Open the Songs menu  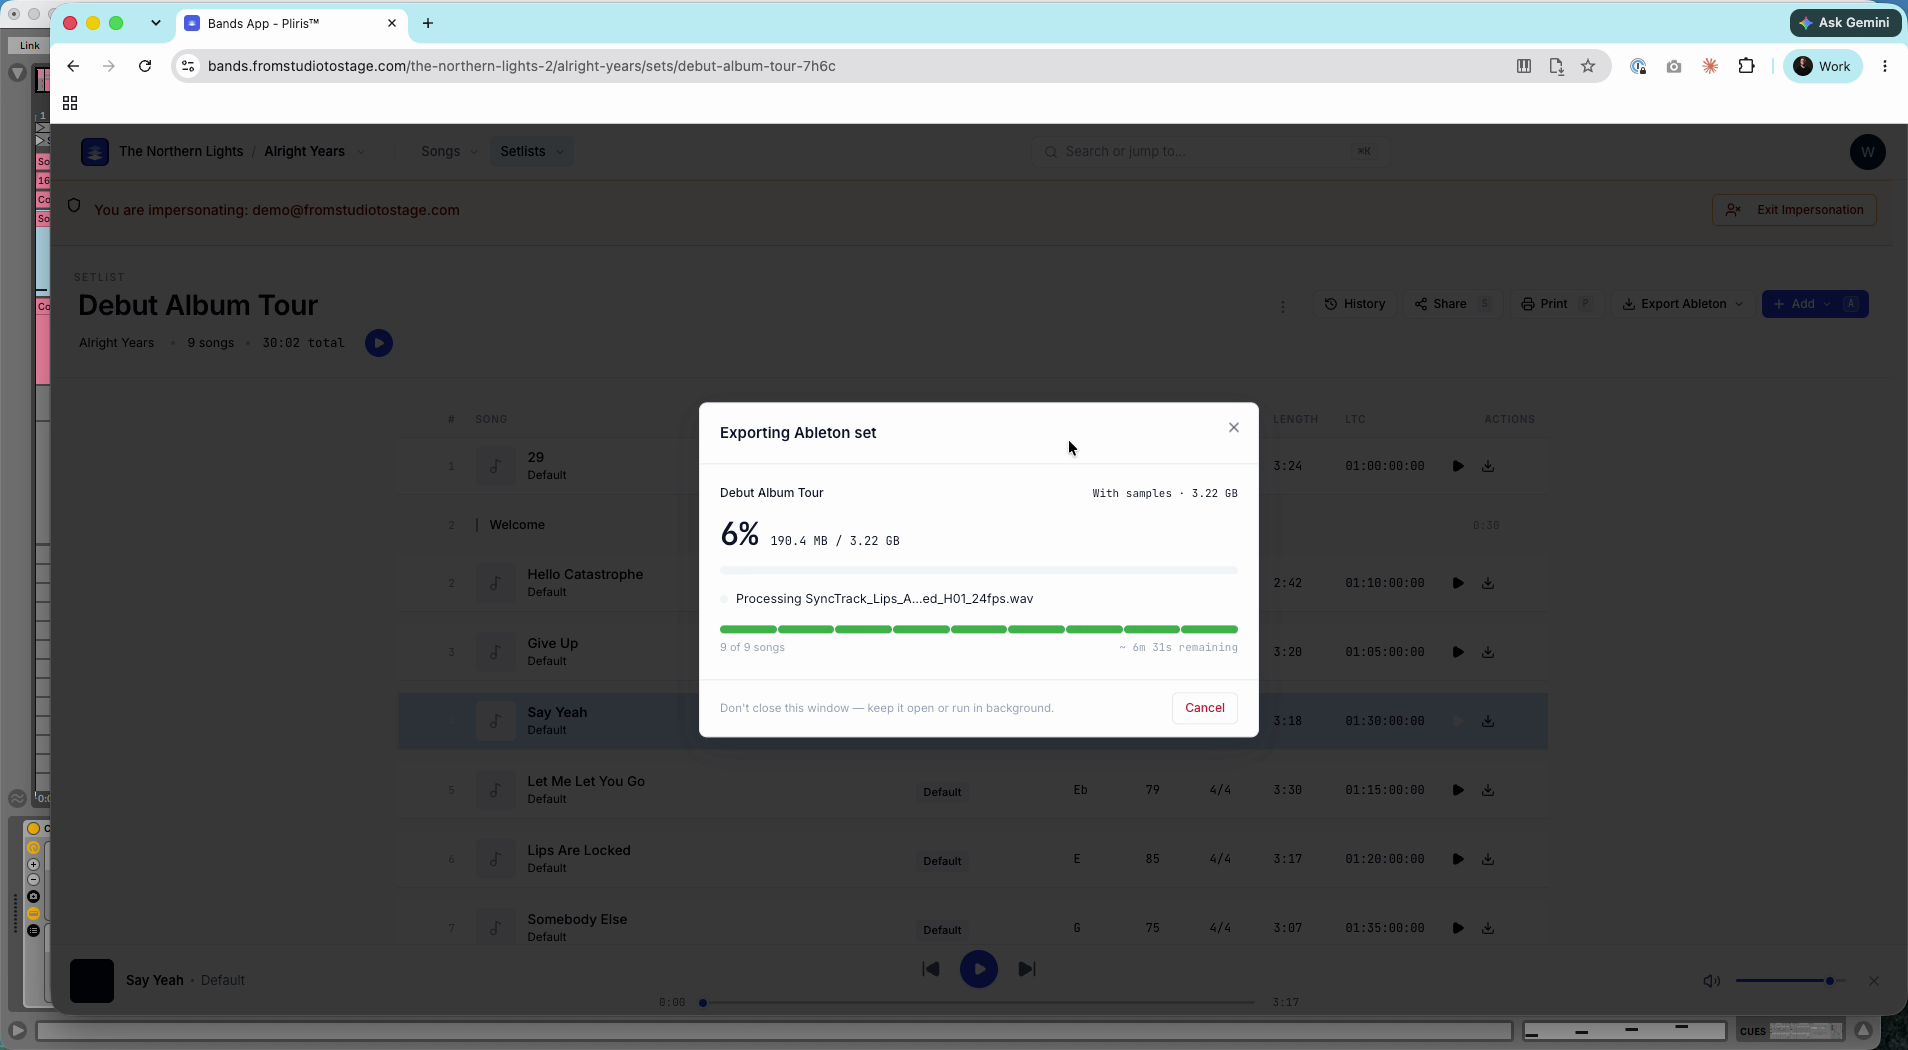point(449,151)
